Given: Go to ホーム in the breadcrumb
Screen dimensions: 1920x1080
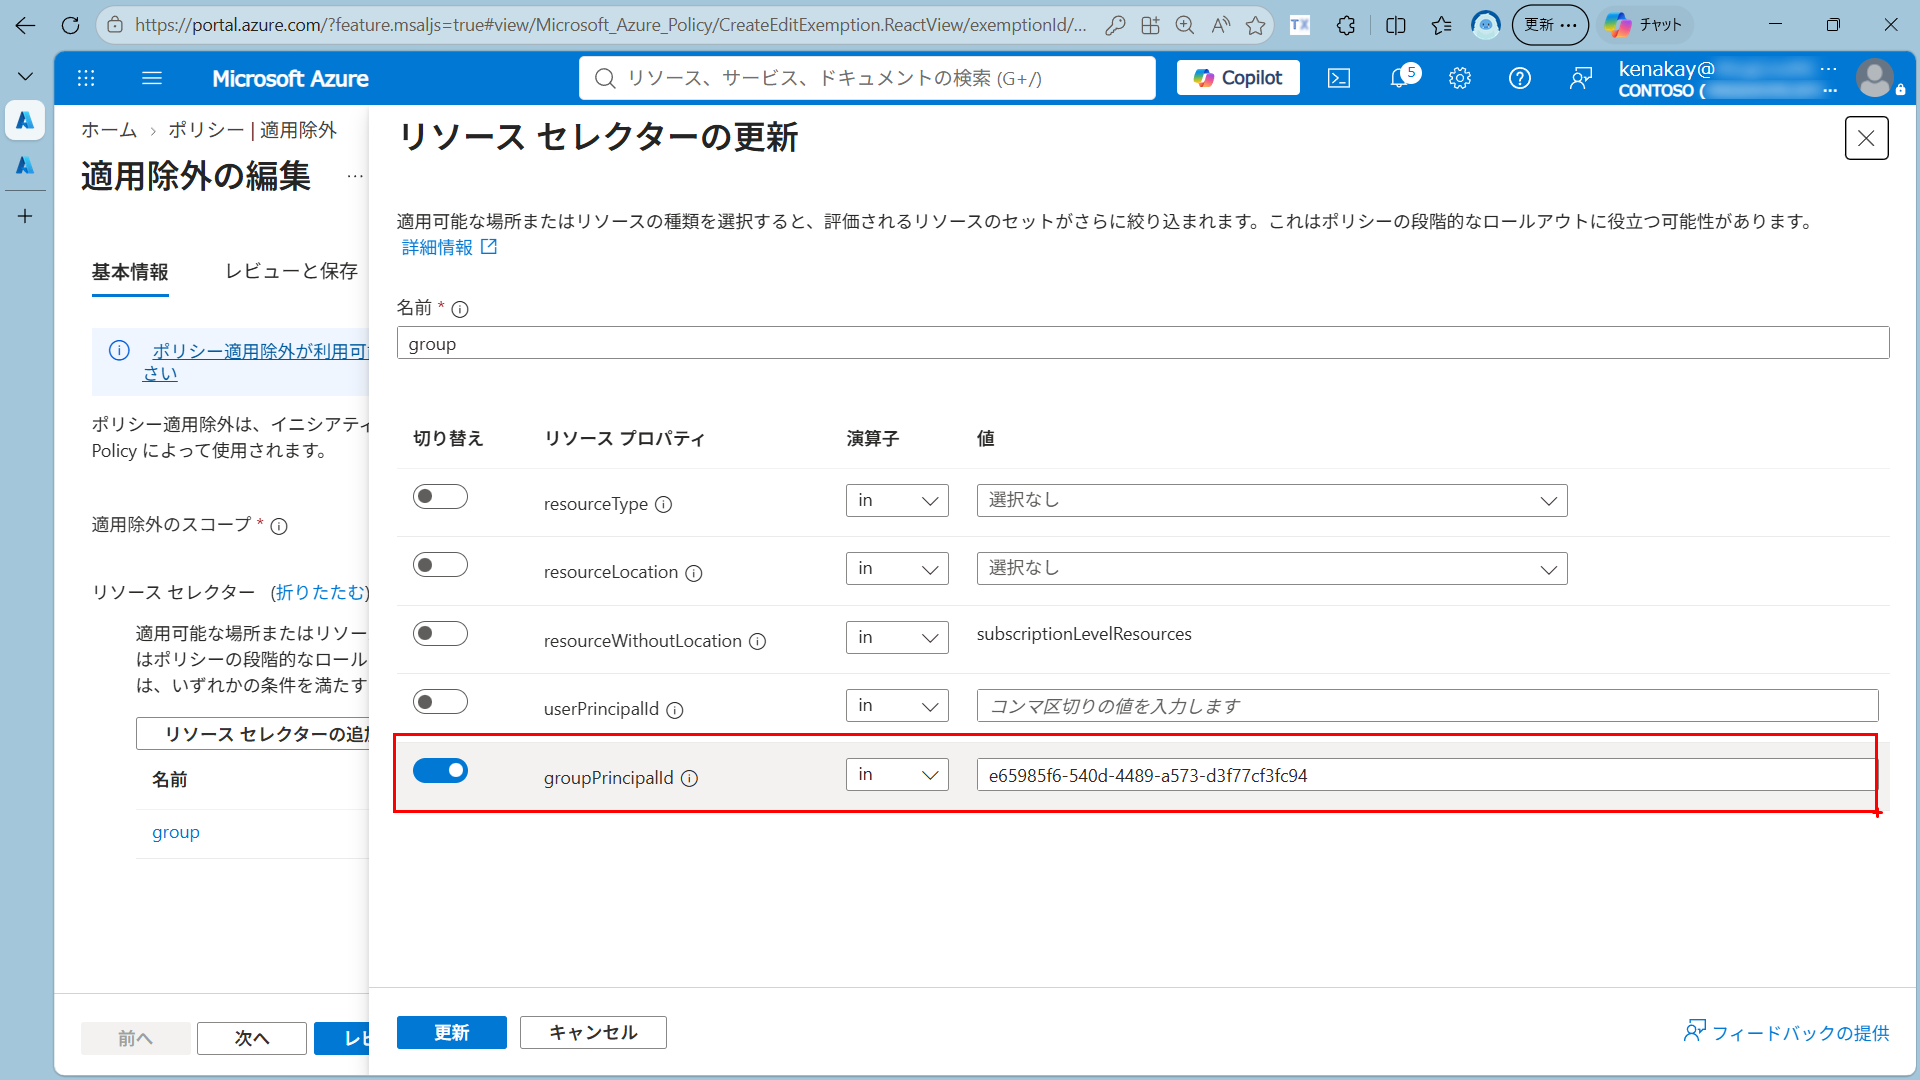Looking at the screenshot, I should click(109, 130).
